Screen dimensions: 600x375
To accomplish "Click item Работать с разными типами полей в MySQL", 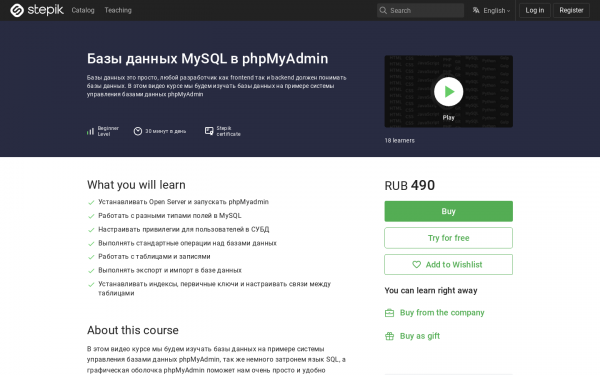I will coord(170,215).
